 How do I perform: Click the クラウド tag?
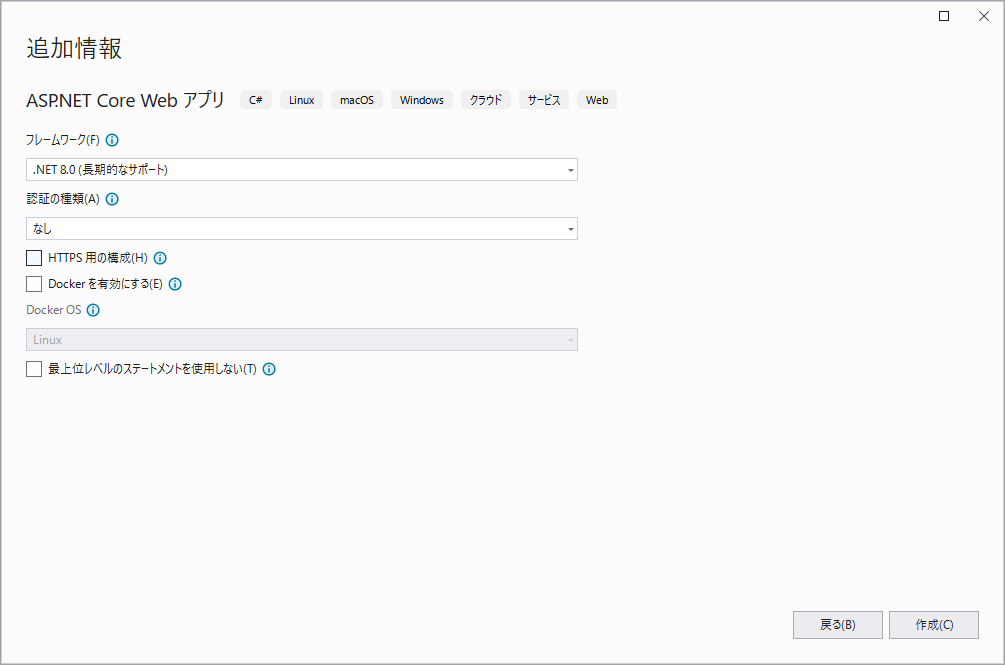tap(486, 100)
